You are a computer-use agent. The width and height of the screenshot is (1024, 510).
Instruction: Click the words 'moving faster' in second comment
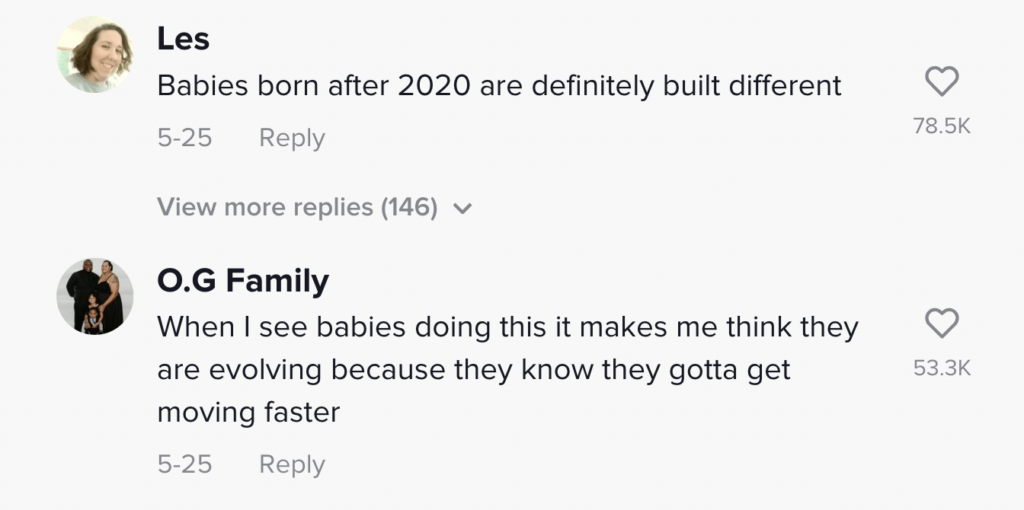[x=248, y=413]
